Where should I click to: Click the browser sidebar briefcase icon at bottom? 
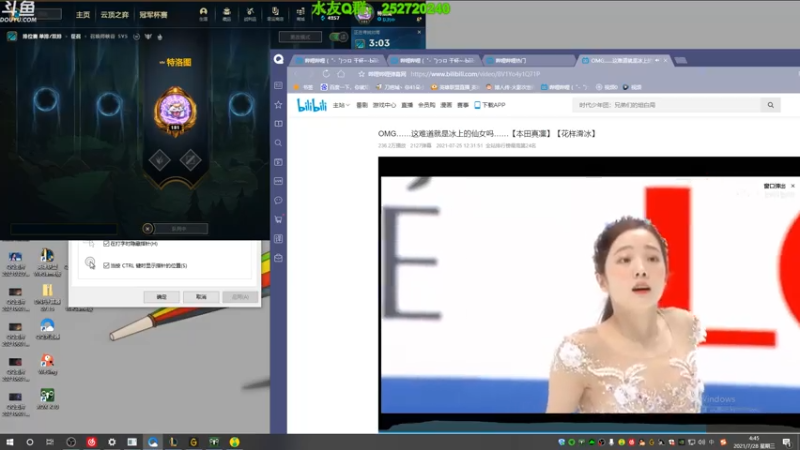pos(278,258)
